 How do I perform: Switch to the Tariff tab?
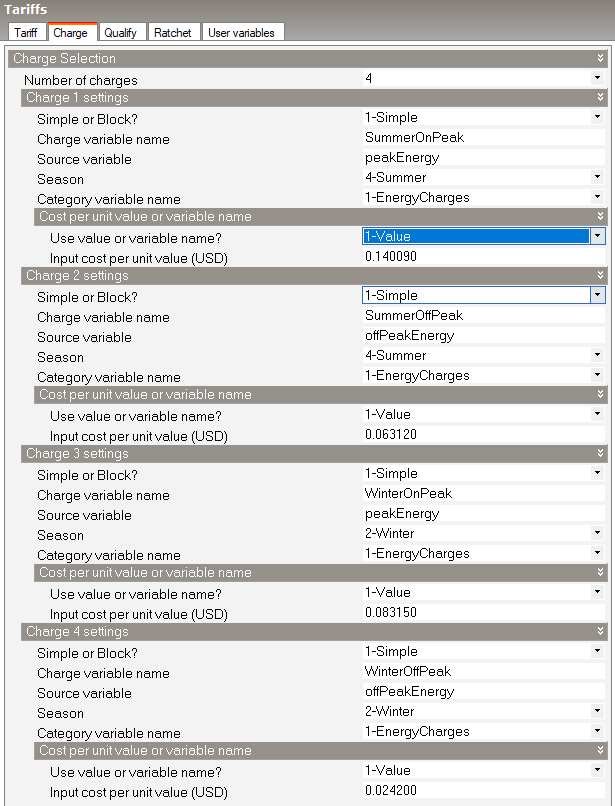click(25, 33)
